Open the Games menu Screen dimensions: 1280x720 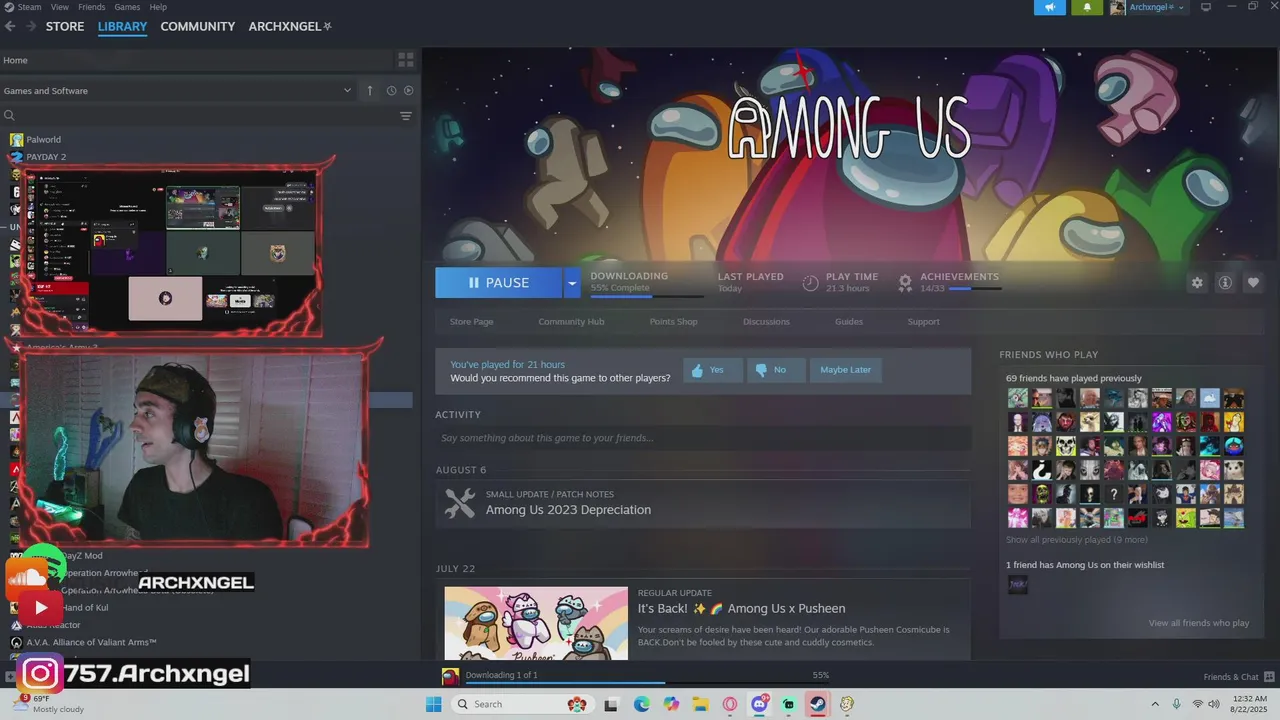(127, 7)
